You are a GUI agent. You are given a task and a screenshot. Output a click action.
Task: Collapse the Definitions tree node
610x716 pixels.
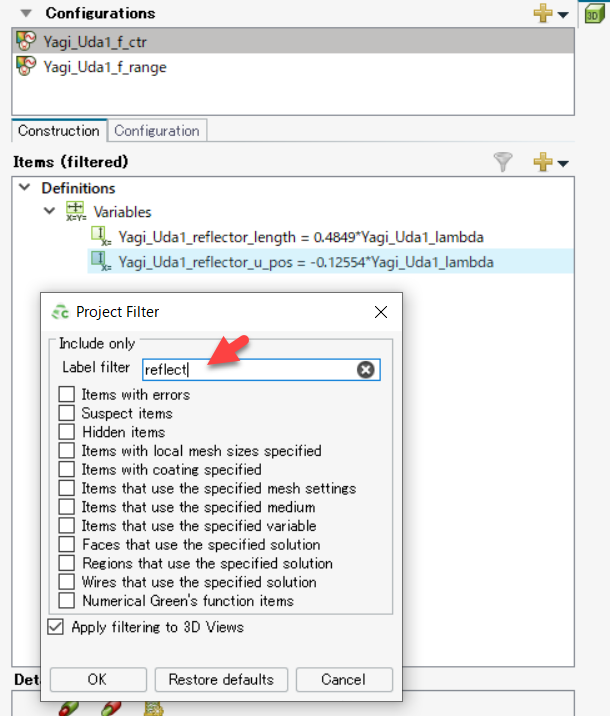(x=25, y=187)
